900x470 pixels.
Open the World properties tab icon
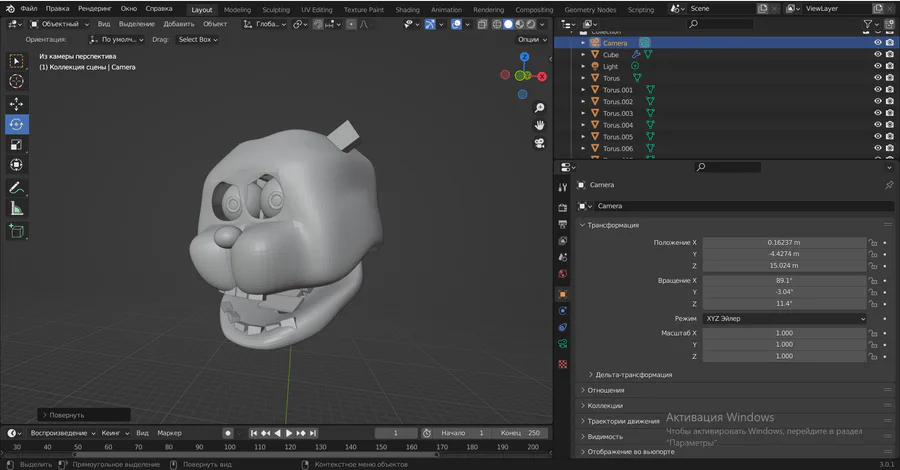[x=562, y=274]
